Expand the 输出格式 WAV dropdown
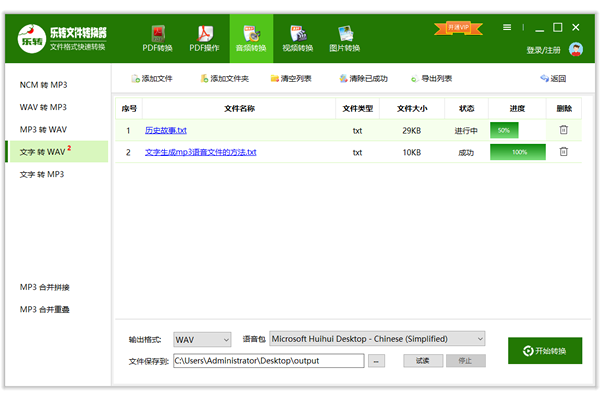 (202, 339)
